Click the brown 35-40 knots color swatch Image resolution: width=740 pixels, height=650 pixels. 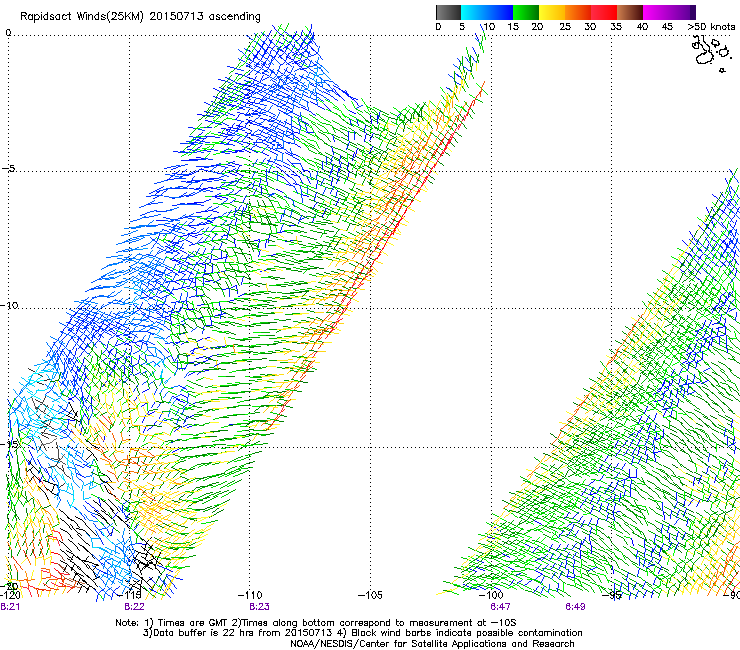[x=630, y=12]
